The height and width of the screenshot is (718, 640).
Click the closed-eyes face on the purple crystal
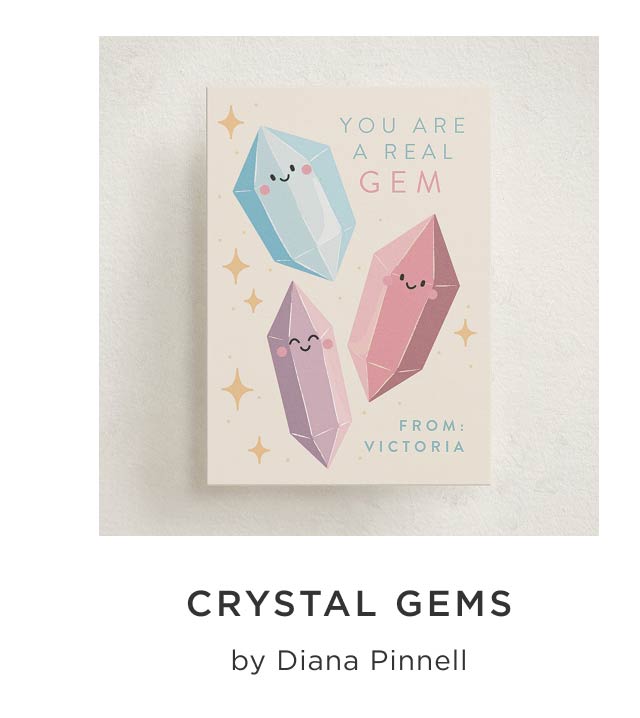pos(304,346)
